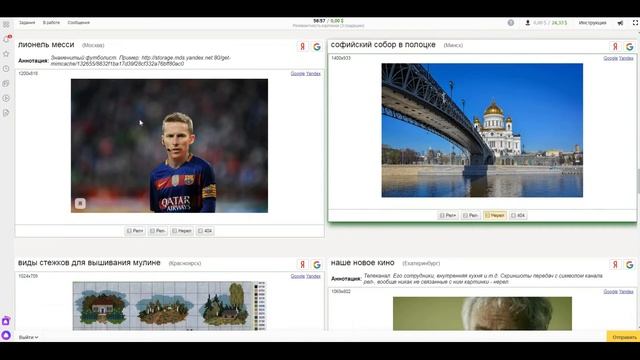Click query text виды стежков для вышивания мулине

[89, 262]
